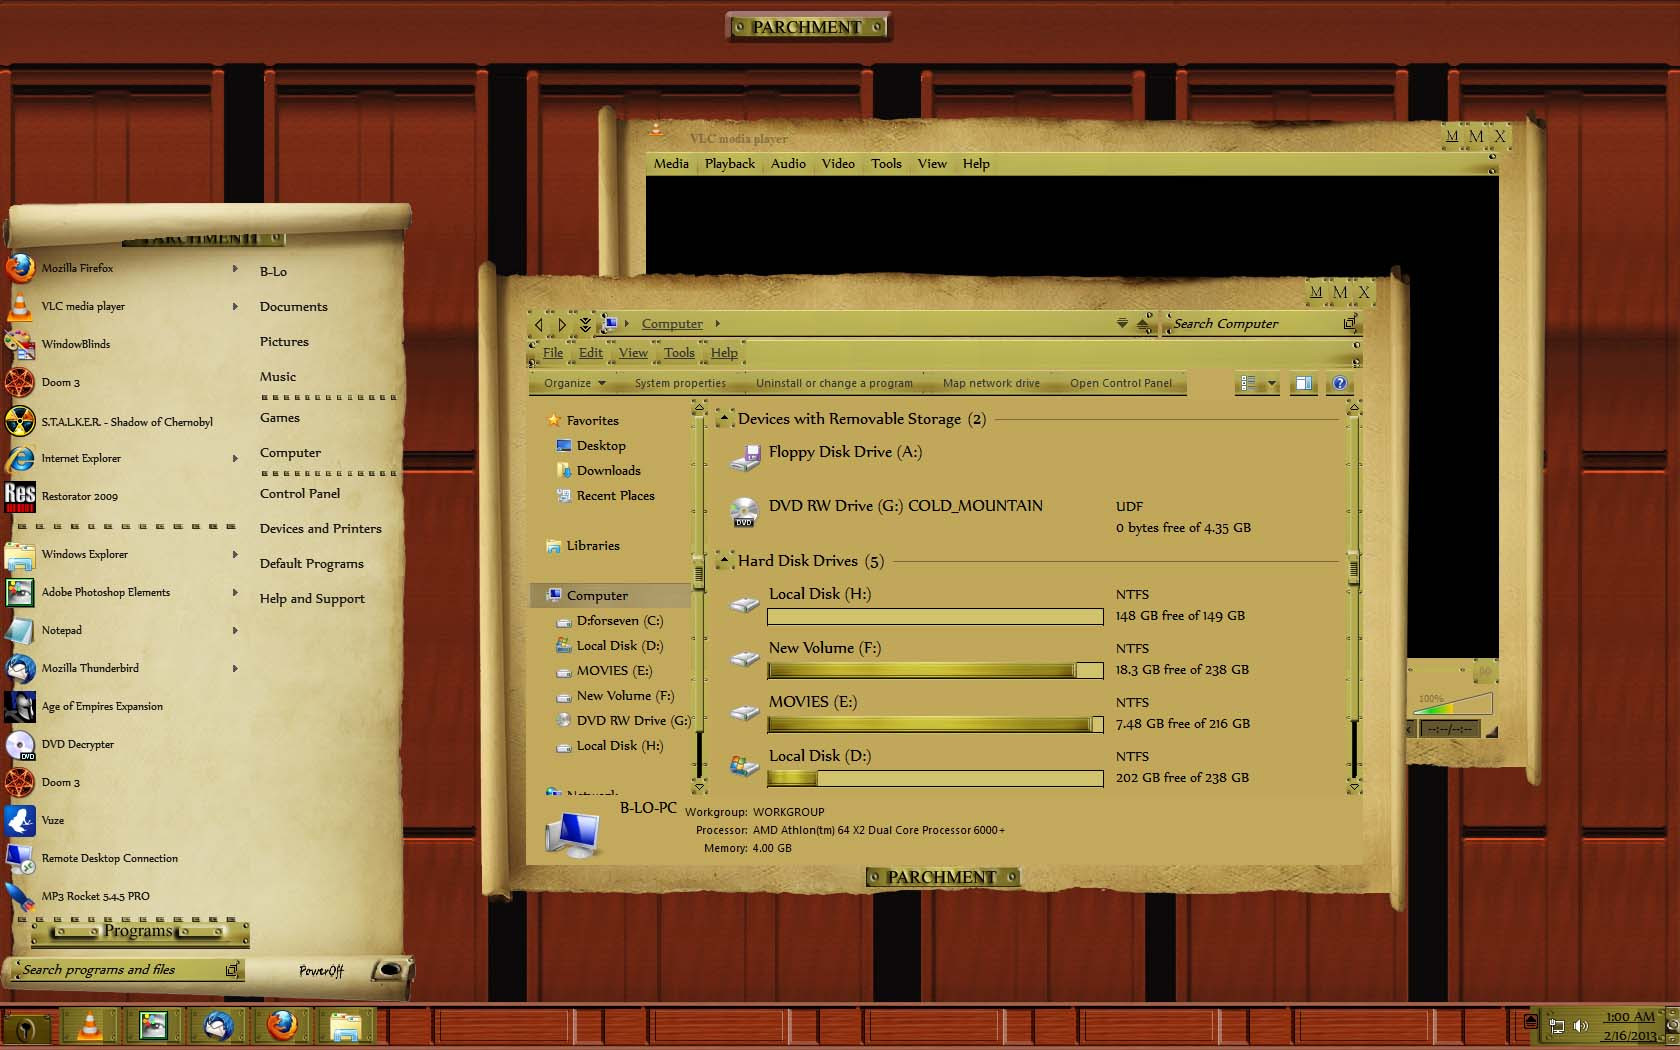Click the Back arrow in Explorer
Screen dimensions: 1680x1050
pos(539,324)
